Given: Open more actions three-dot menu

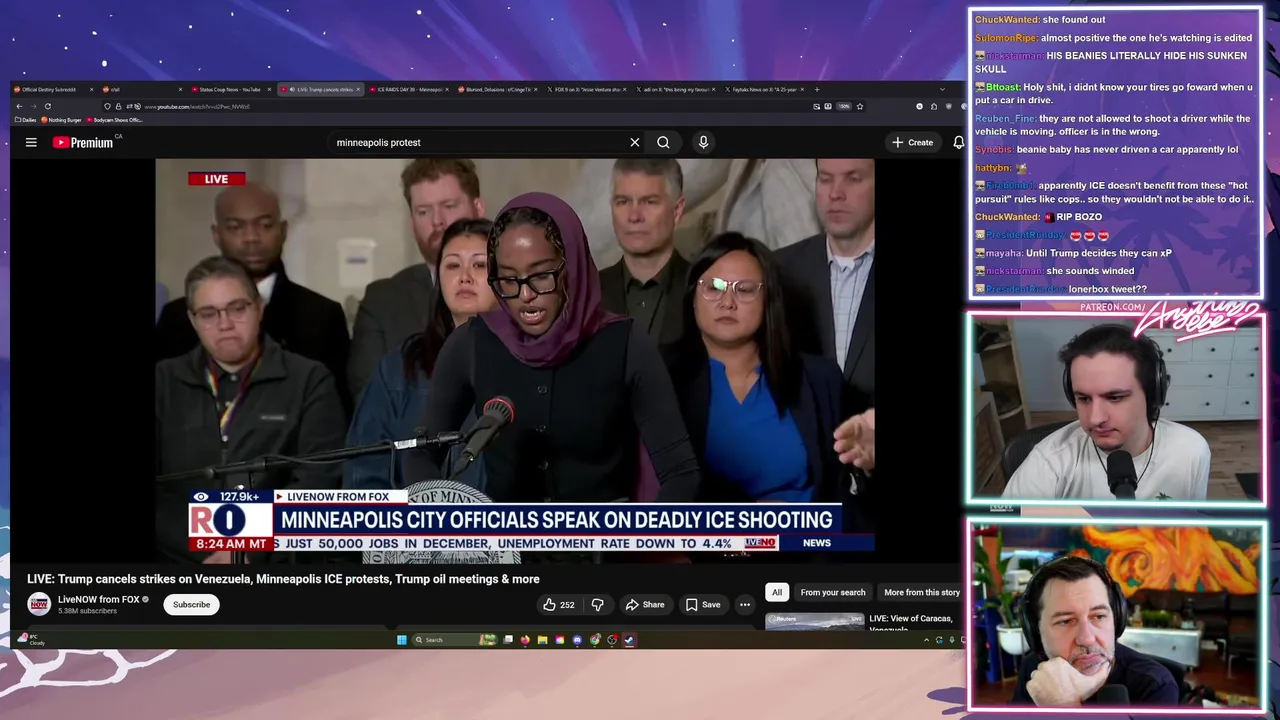Looking at the screenshot, I should [x=744, y=604].
